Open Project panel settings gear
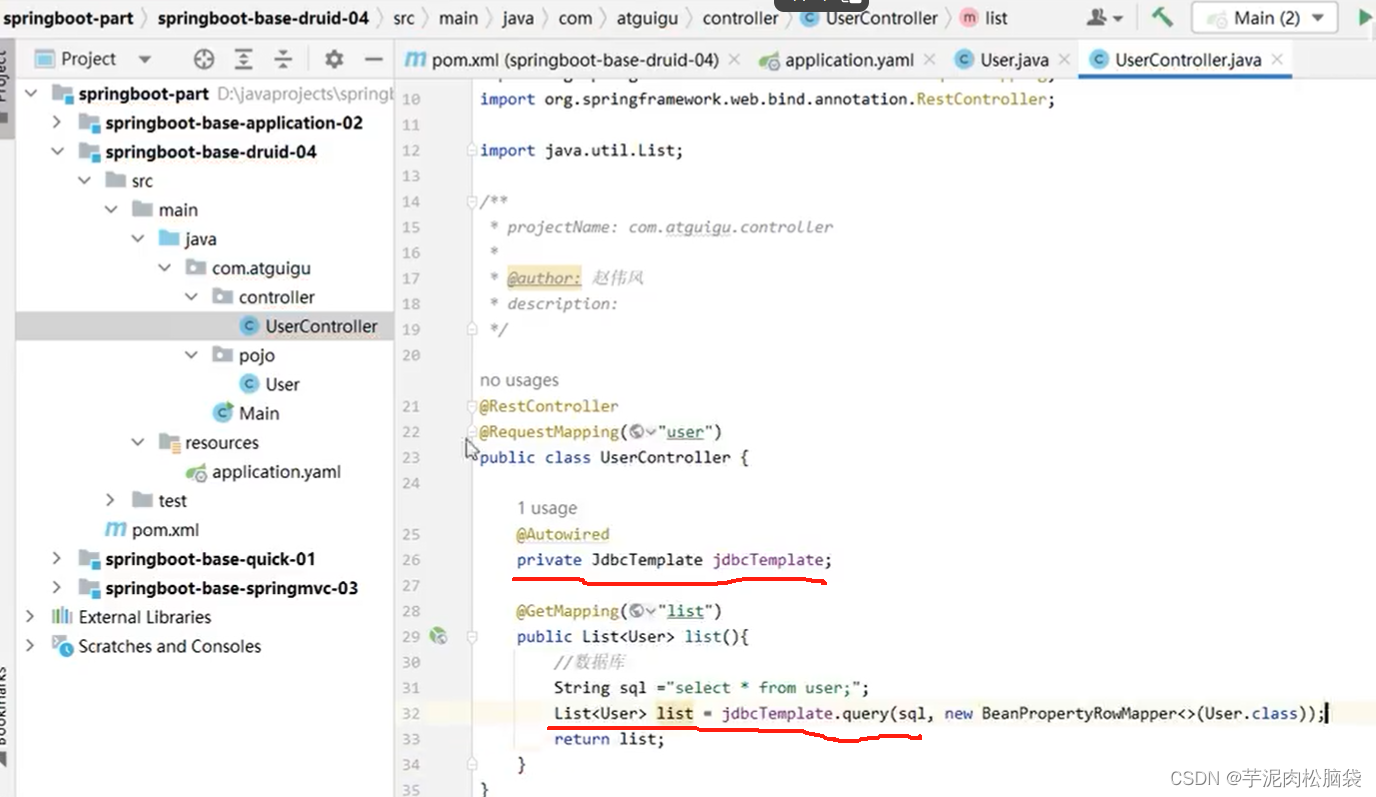The image size is (1376, 797). tap(334, 59)
